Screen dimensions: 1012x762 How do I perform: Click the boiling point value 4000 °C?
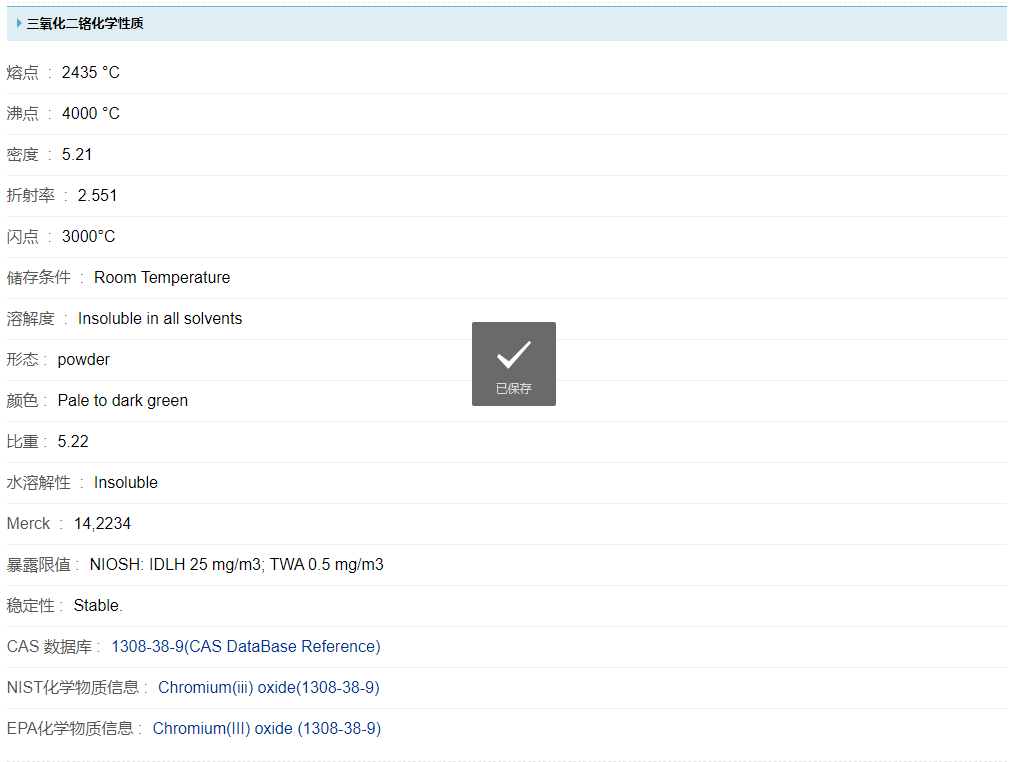tap(90, 114)
